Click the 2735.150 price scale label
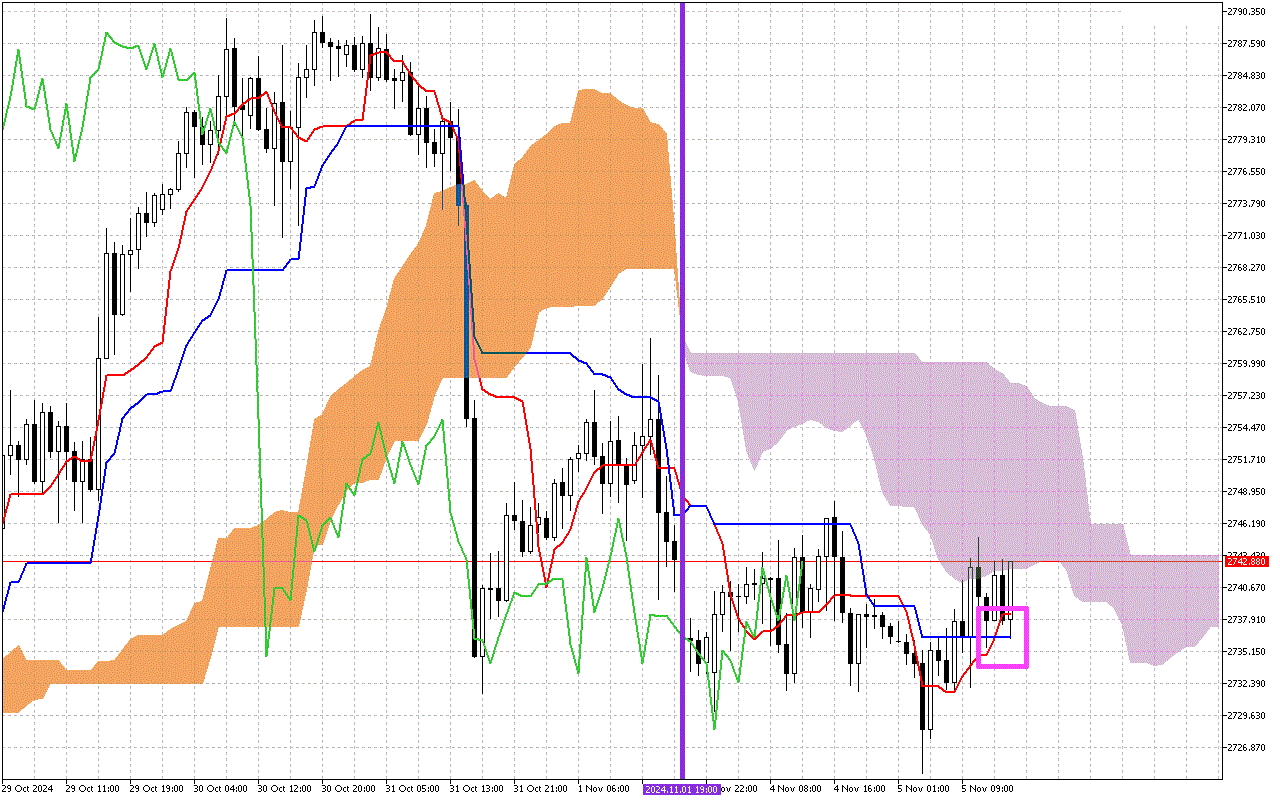1280x800 pixels. (x=1246, y=651)
